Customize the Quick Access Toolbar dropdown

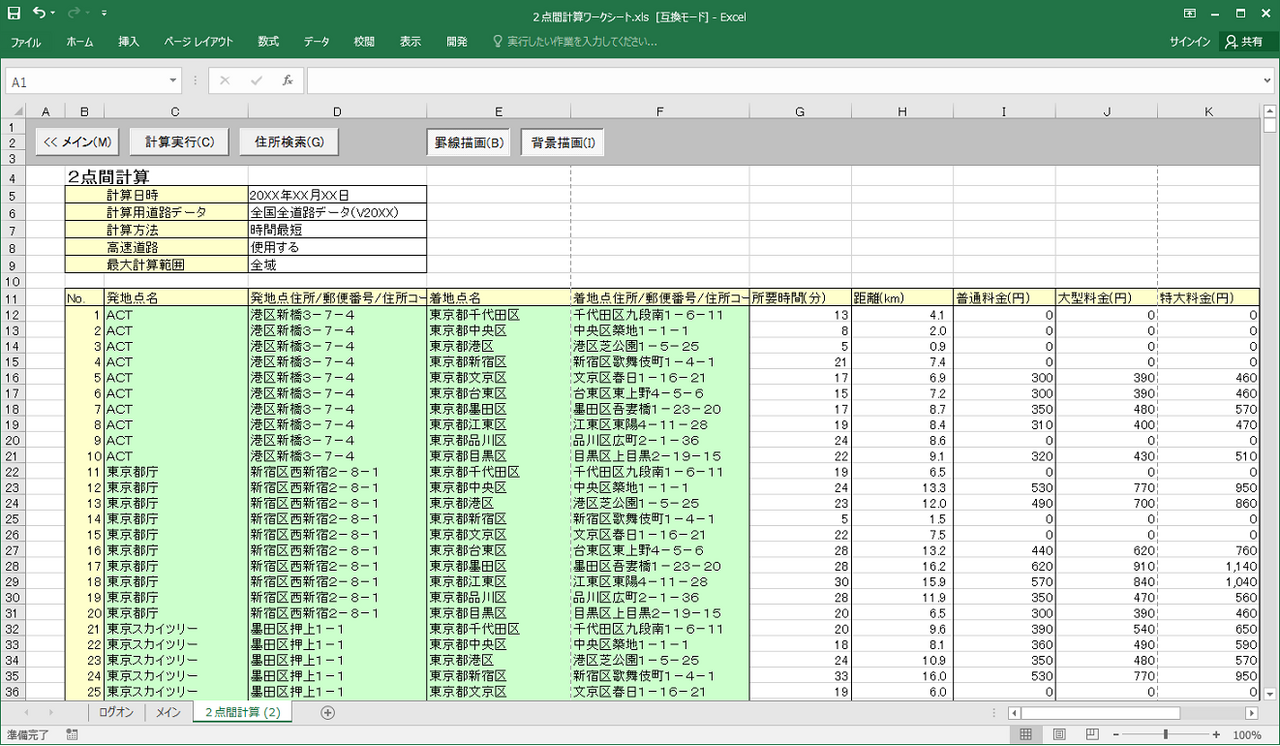click(x=104, y=14)
